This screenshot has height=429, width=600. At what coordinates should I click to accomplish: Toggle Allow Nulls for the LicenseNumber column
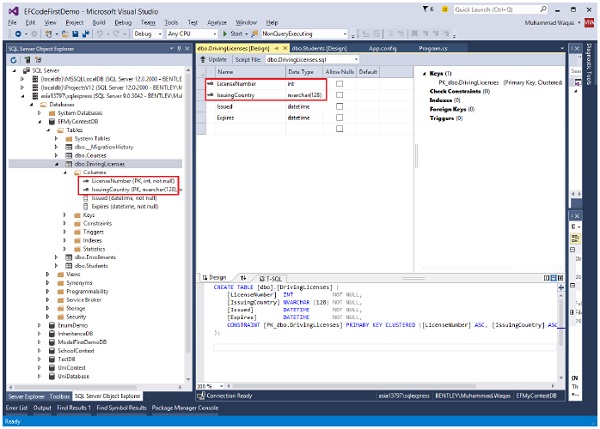(340, 83)
